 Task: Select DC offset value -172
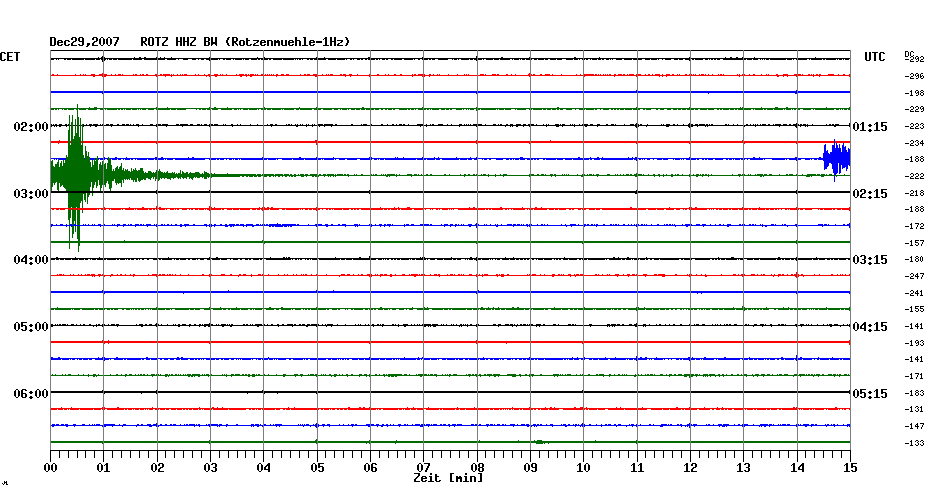914,226
